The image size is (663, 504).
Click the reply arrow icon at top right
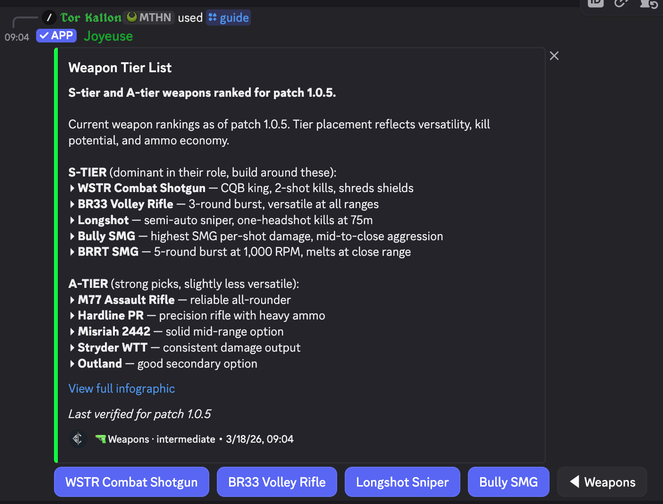click(x=647, y=4)
